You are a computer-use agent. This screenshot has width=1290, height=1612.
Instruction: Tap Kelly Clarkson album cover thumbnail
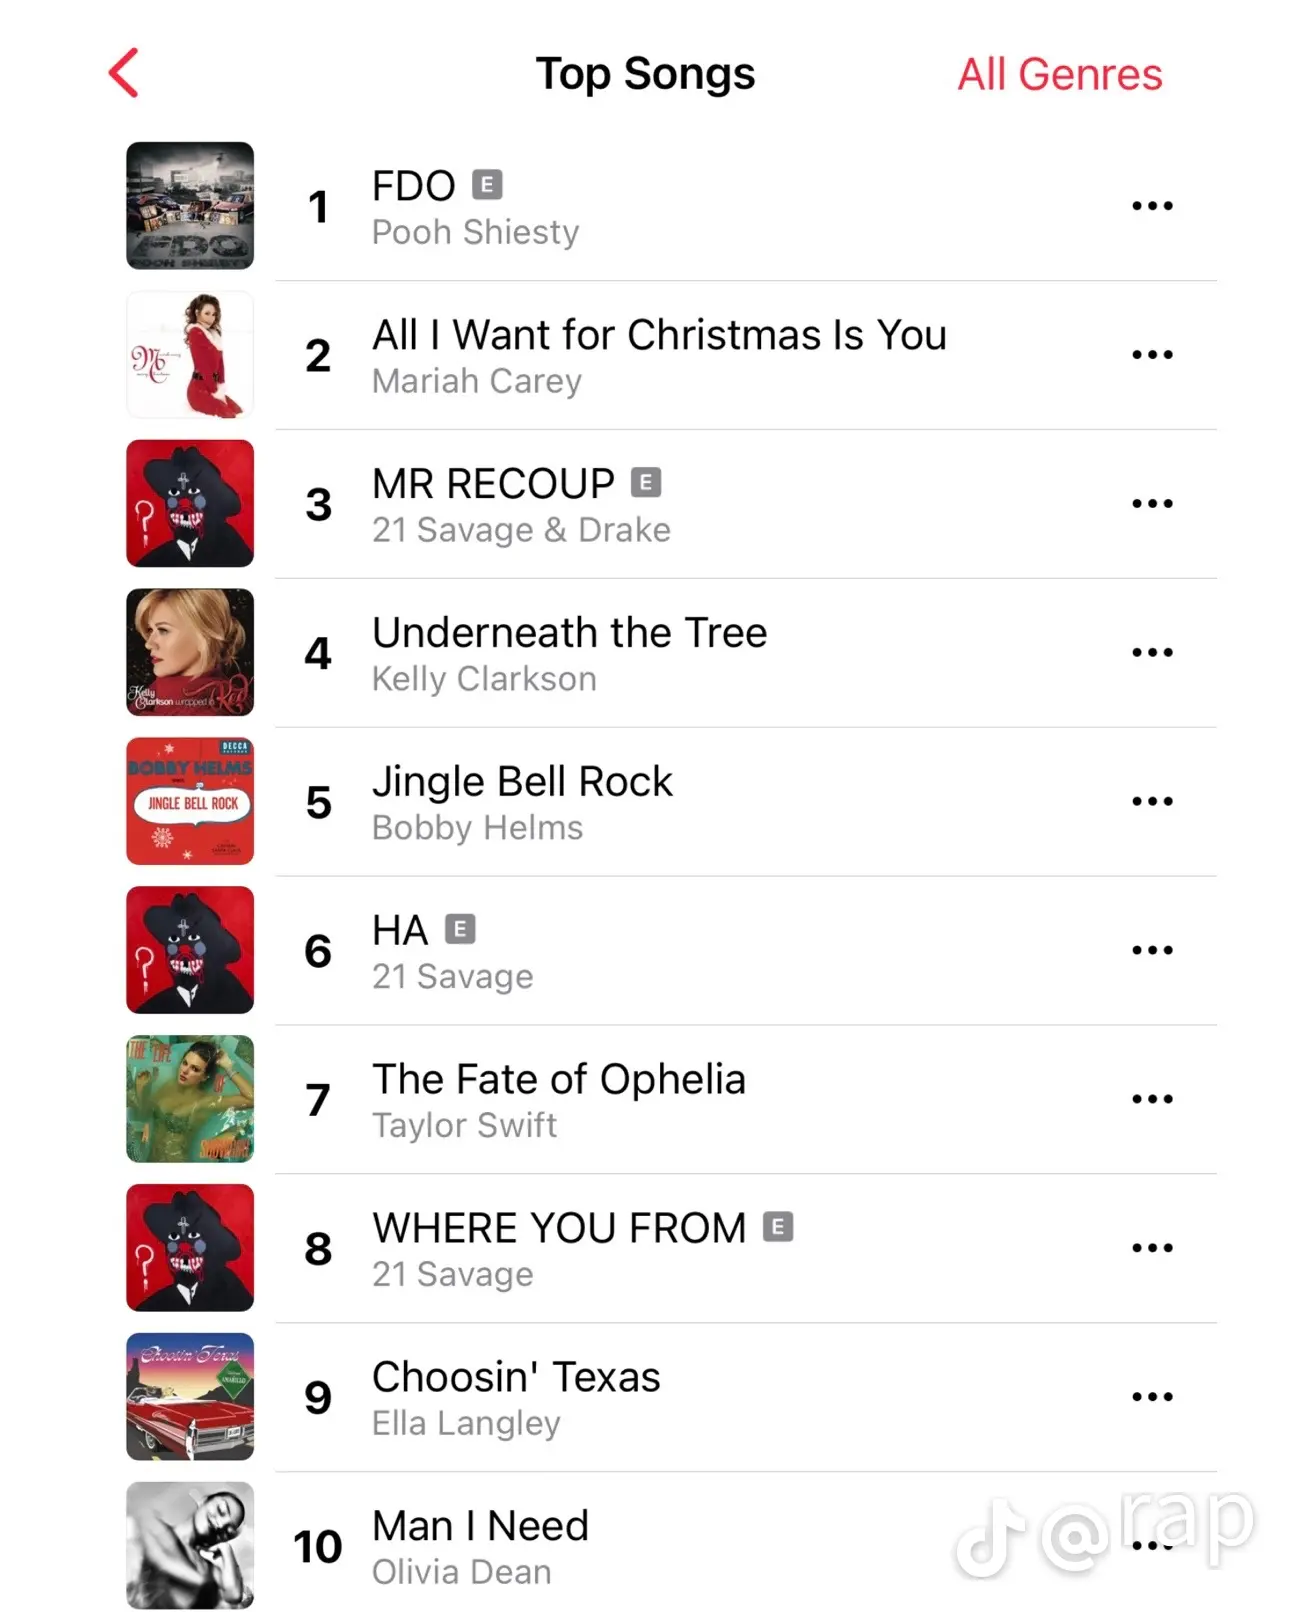pyautogui.click(x=190, y=653)
